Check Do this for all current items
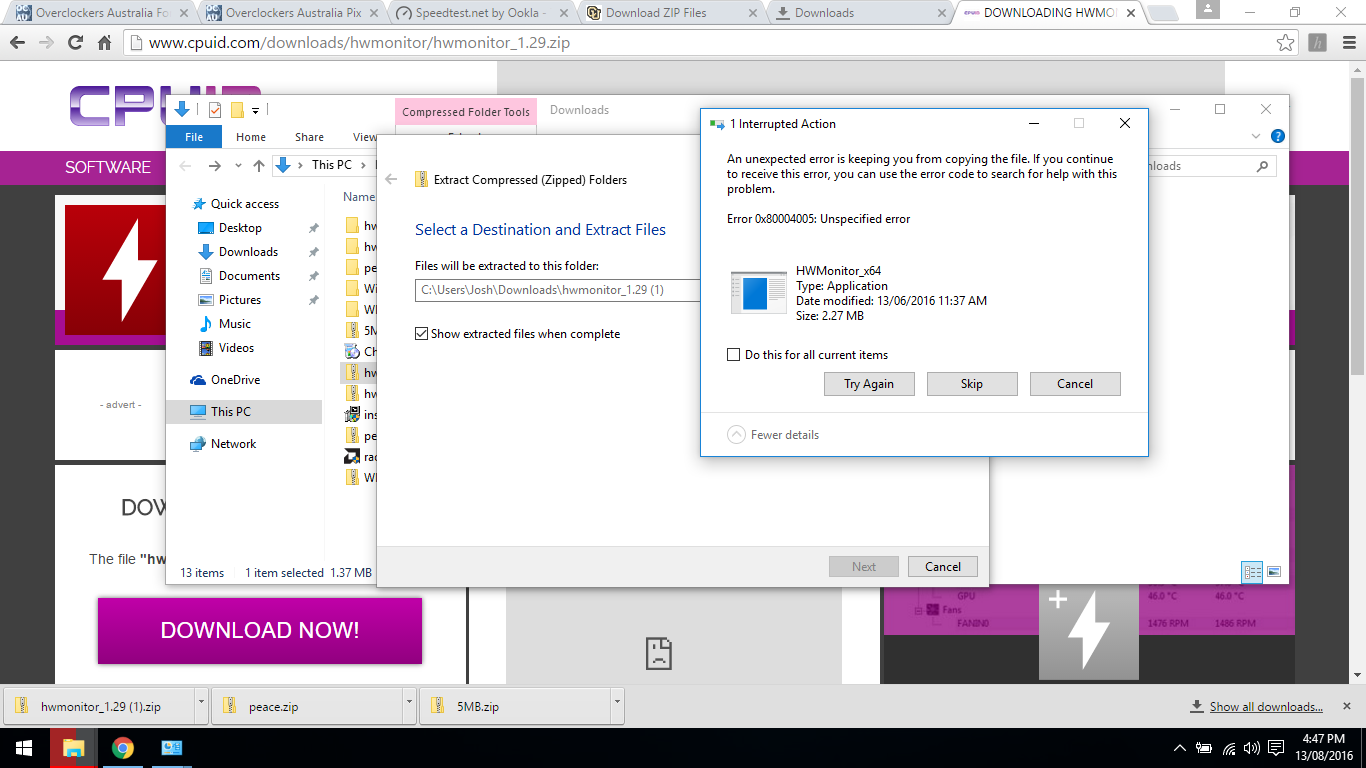The width and height of the screenshot is (1366, 768). click(733, 355)
